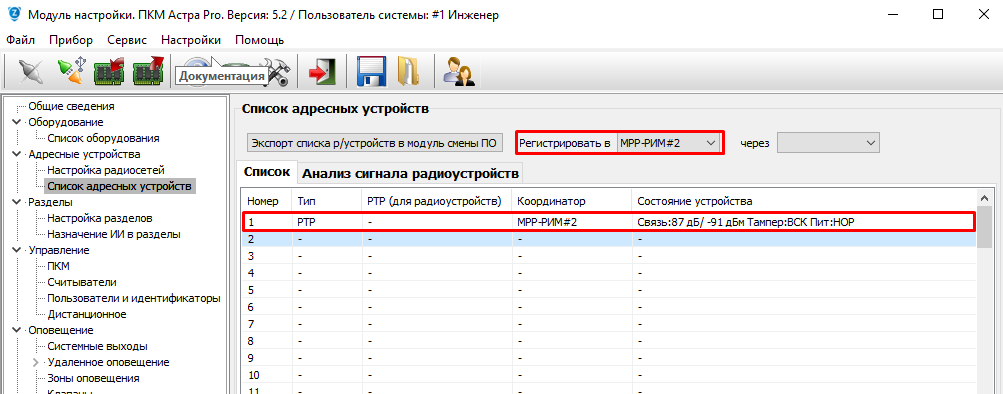Select Дистанционное in tree

coord(86,314)
